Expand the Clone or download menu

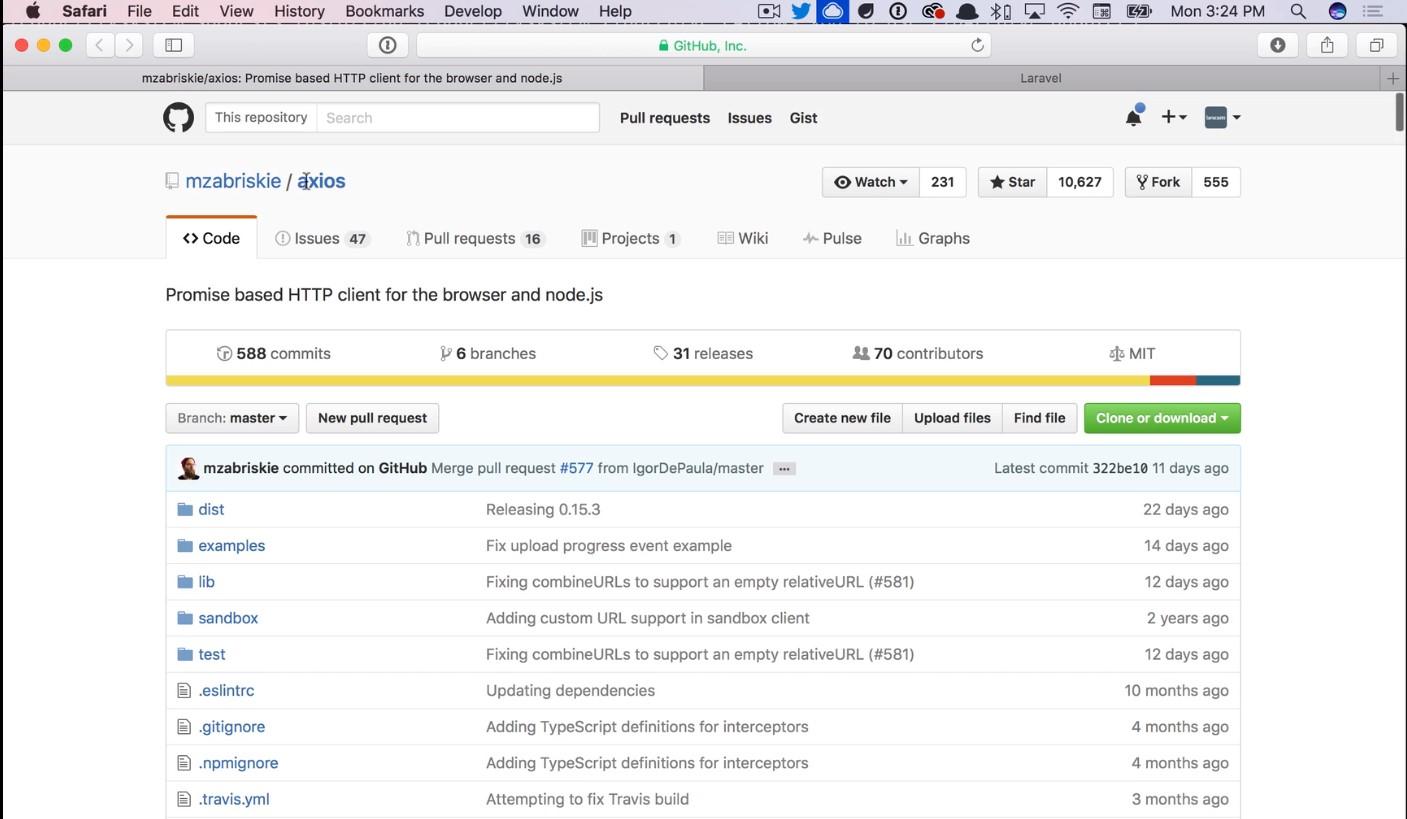(1162, 418)
